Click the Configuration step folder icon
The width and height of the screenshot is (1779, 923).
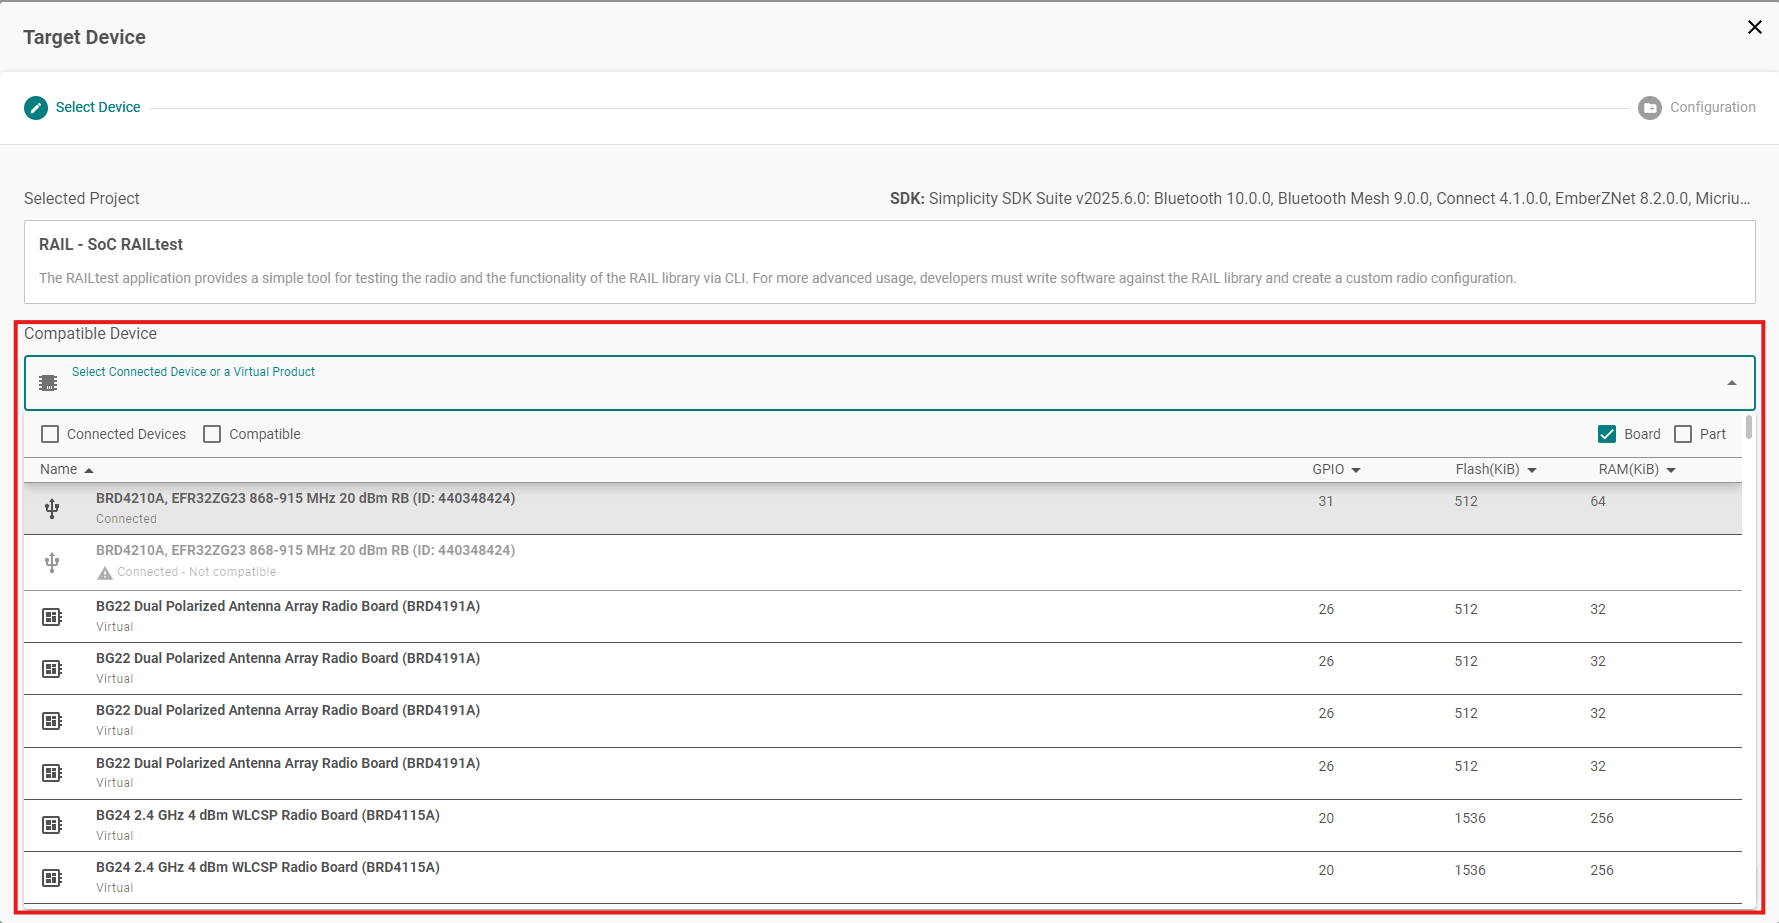(x=1649, y=108)
